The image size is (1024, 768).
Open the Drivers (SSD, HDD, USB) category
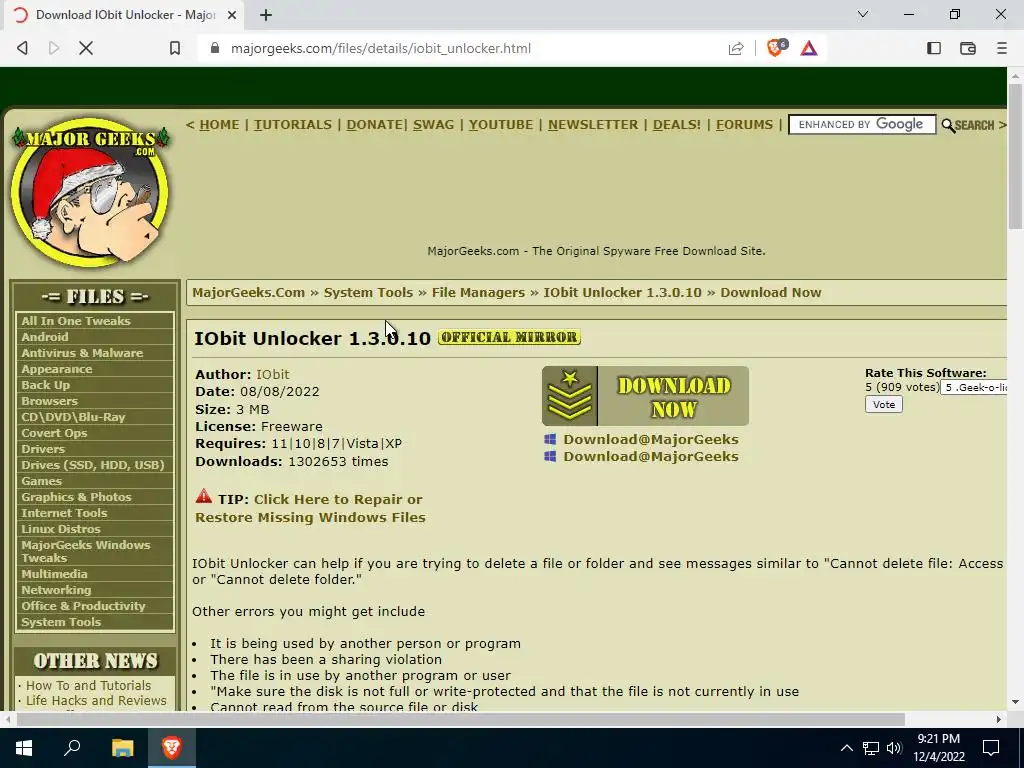(x=94, y=465)
